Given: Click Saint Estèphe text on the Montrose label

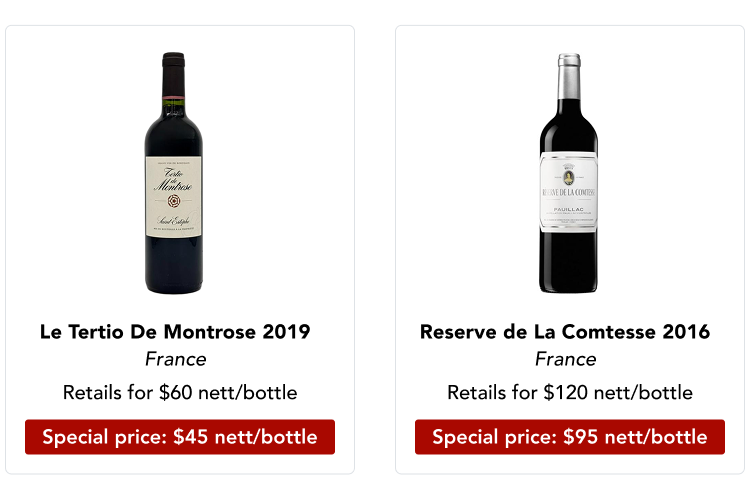Looking at the screenshot, I should pyautogui.click(x=173, y=221).
